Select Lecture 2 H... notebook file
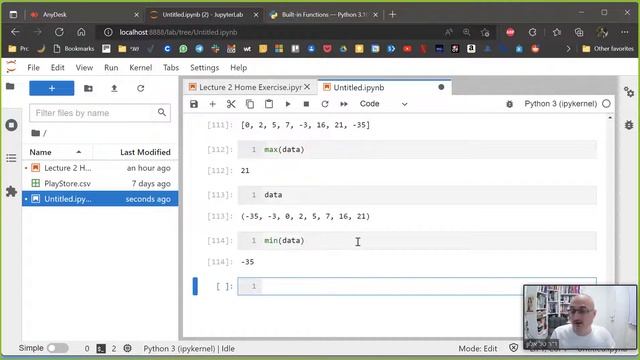 [100, 168]
